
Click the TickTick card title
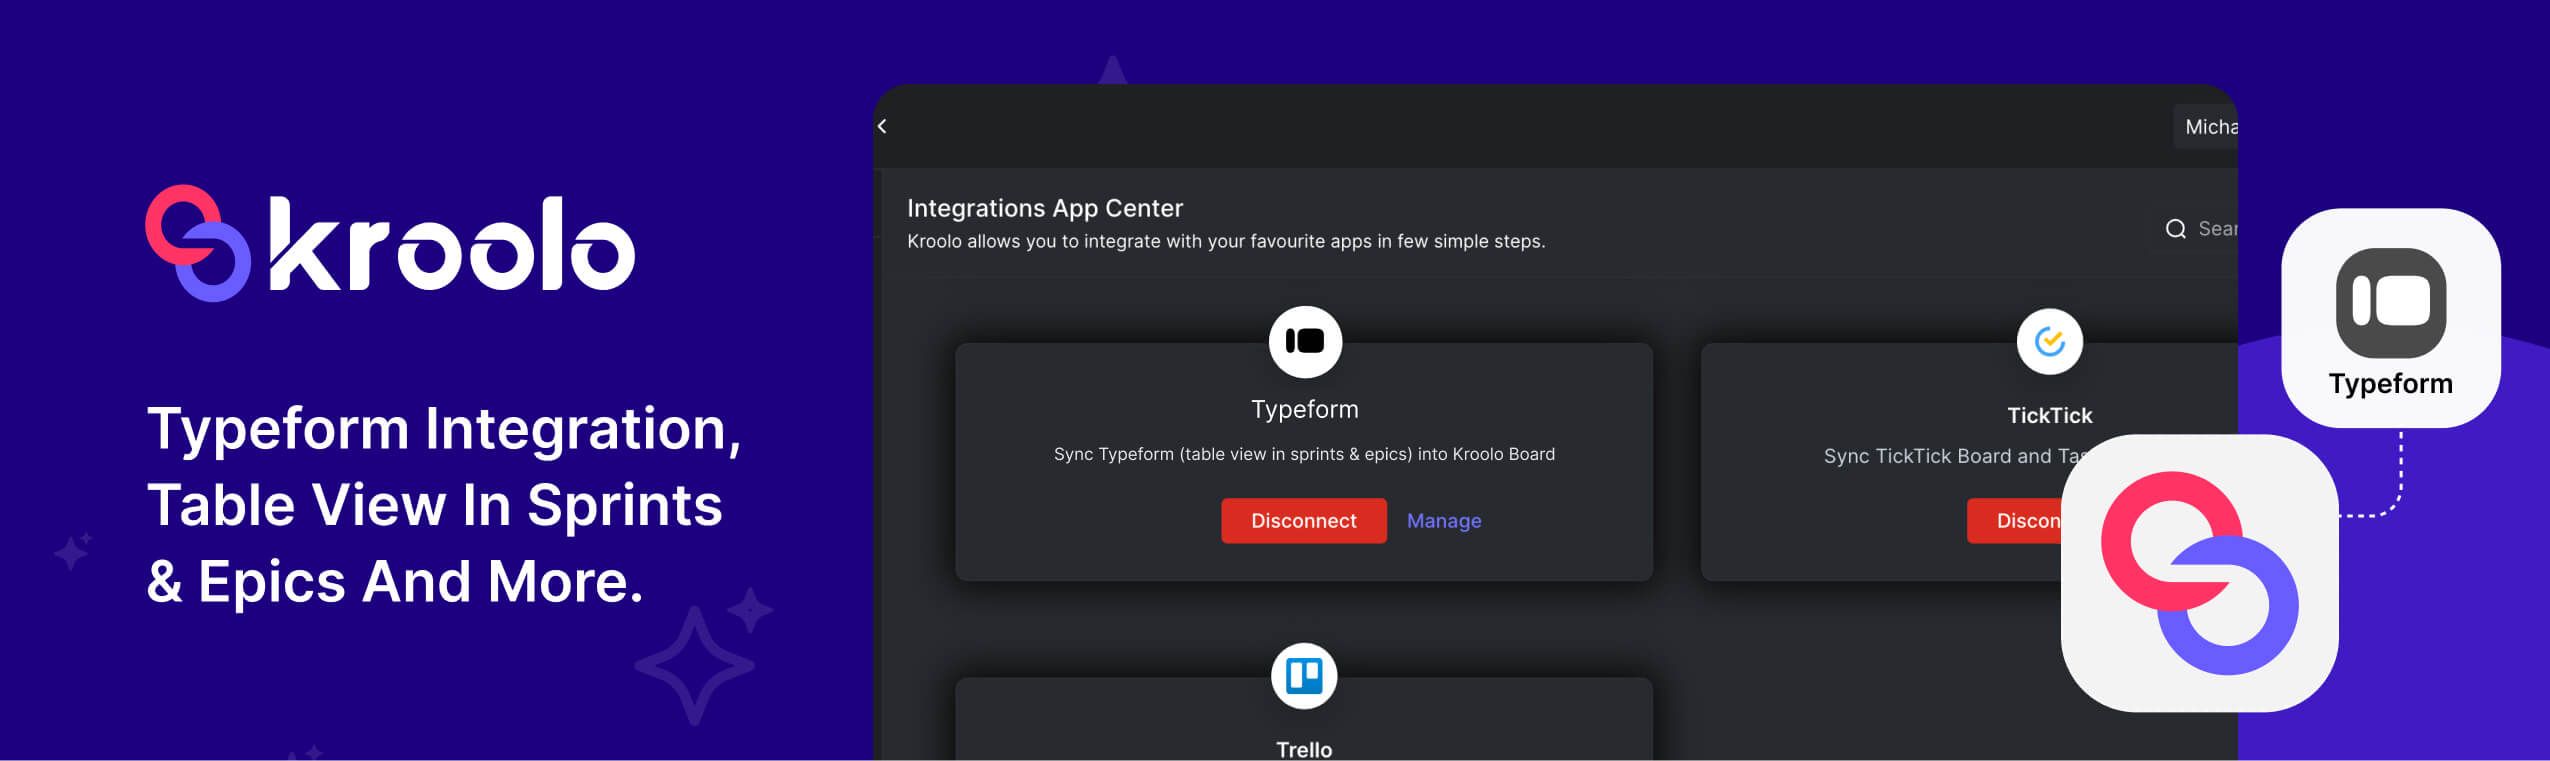click(x=2049, y=415)
